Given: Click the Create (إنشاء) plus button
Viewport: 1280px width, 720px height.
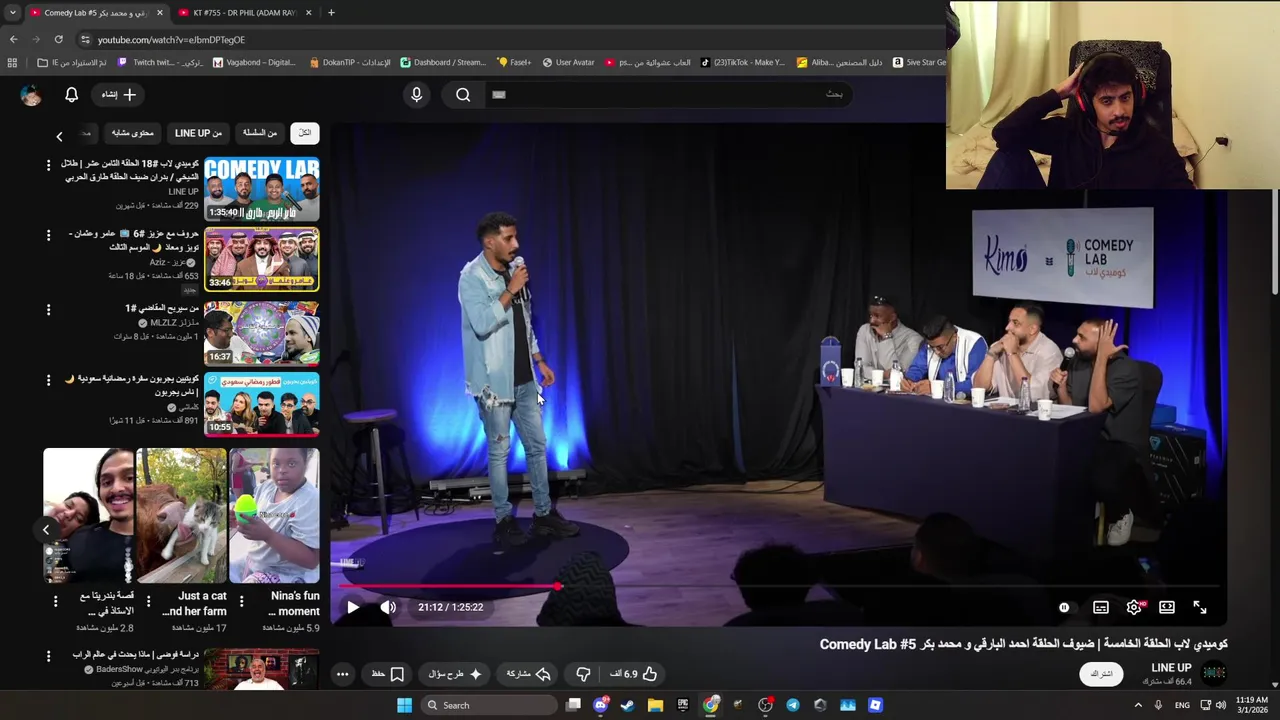Looking at the screenshot, I should 118,94.
